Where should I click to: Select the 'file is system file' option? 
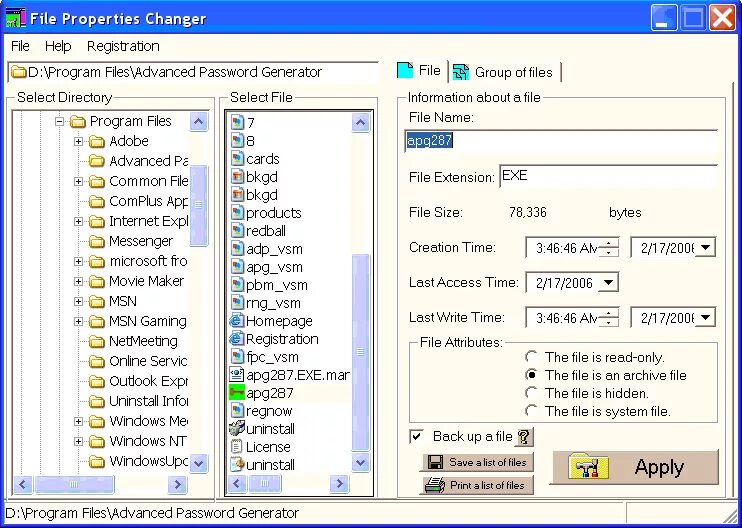[x=532, y=411]
